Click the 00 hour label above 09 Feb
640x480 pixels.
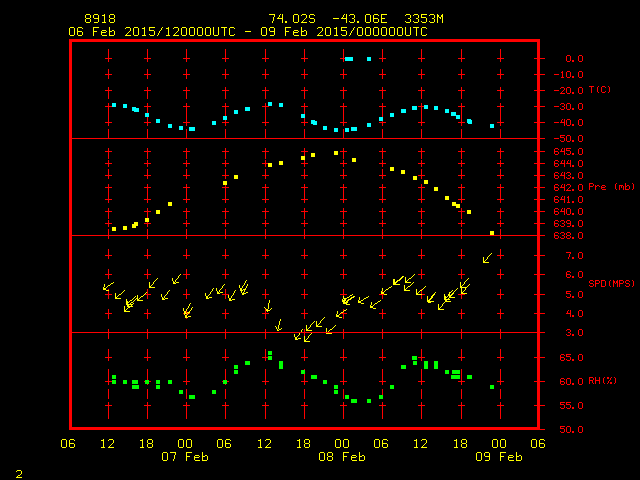point(499,444)
